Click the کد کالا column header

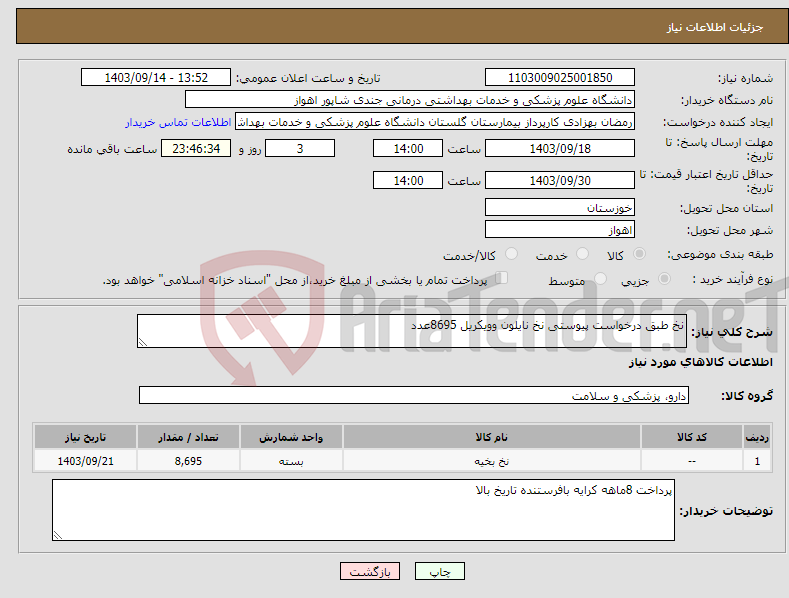click(692, 437)
